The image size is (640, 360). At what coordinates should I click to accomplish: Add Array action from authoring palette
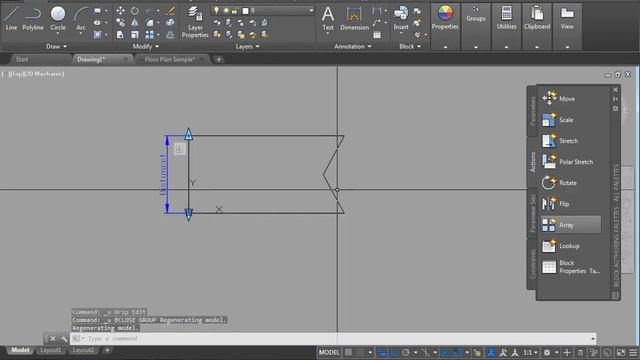point(571,225)
